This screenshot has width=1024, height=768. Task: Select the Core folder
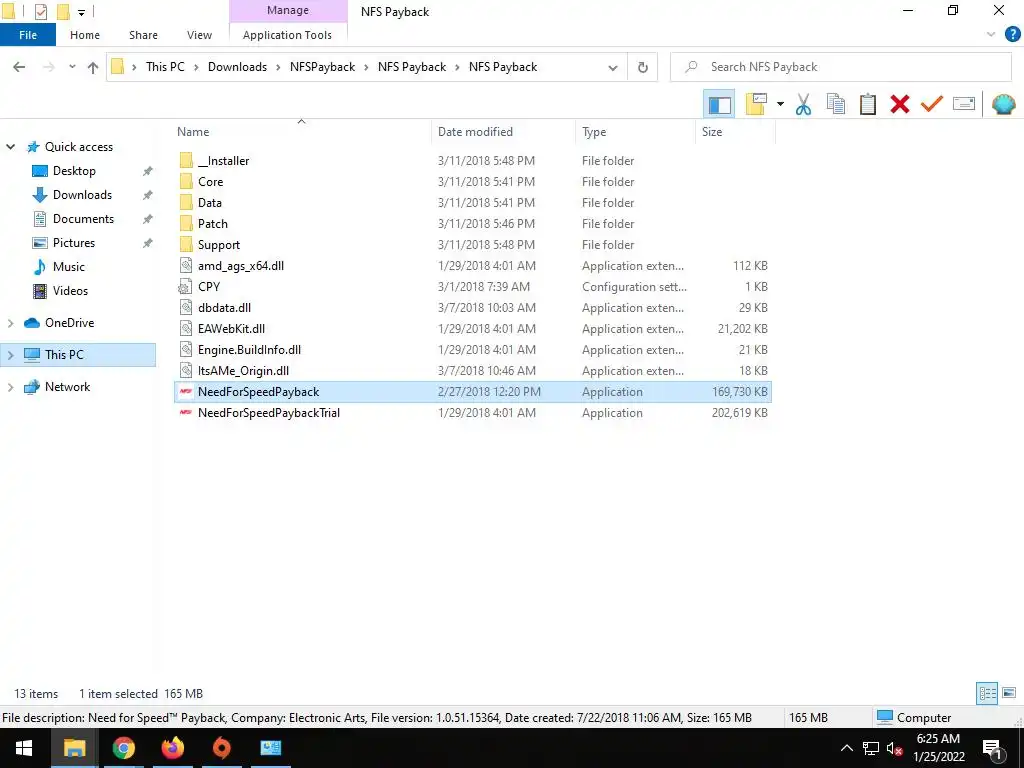point(210,182)
